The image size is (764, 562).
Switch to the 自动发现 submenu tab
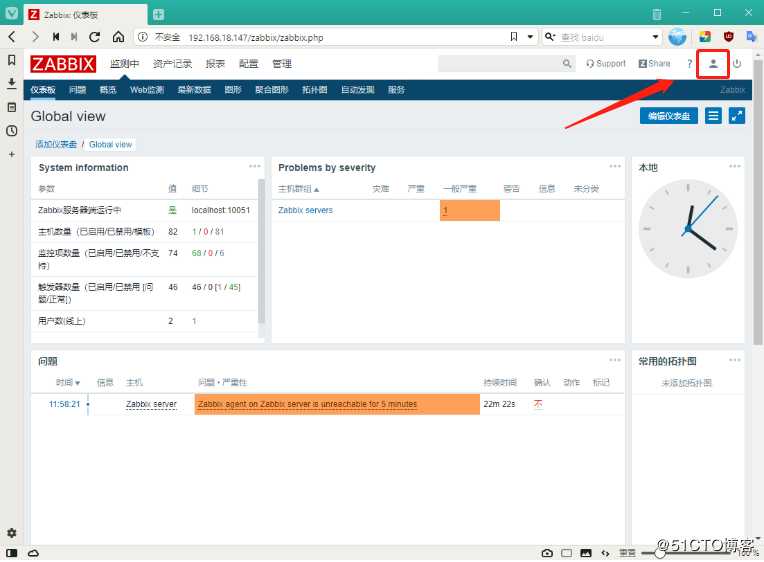pyautogui.click(x=358, y=90)
